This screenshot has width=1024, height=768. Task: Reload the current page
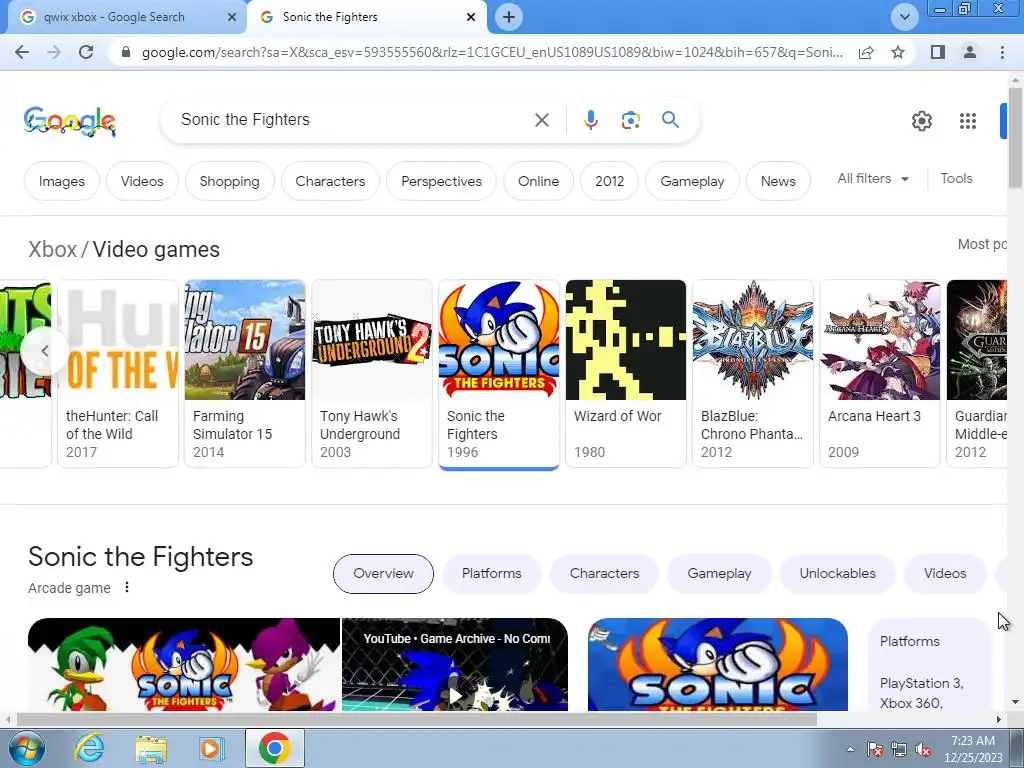pyautogui.click(x=86, y=52)
